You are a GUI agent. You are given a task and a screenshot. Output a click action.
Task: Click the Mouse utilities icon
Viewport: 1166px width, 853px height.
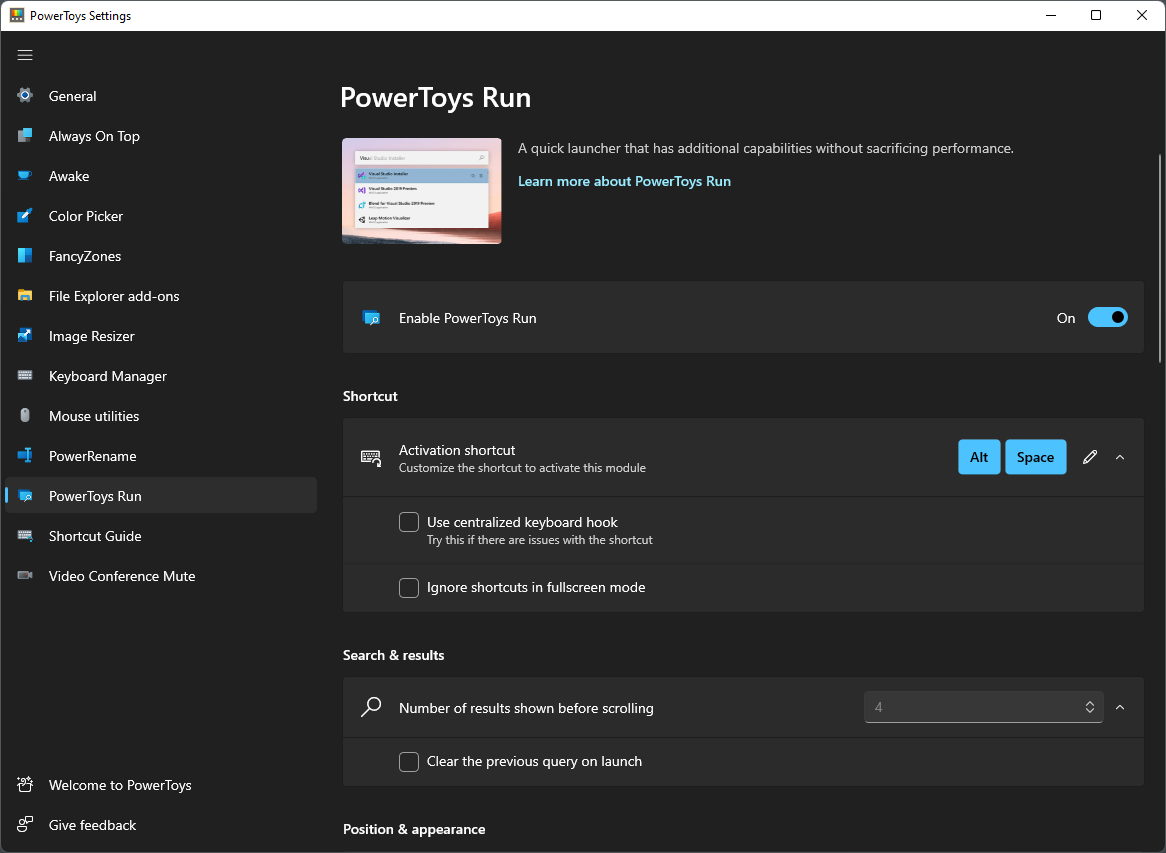point(25,416)
